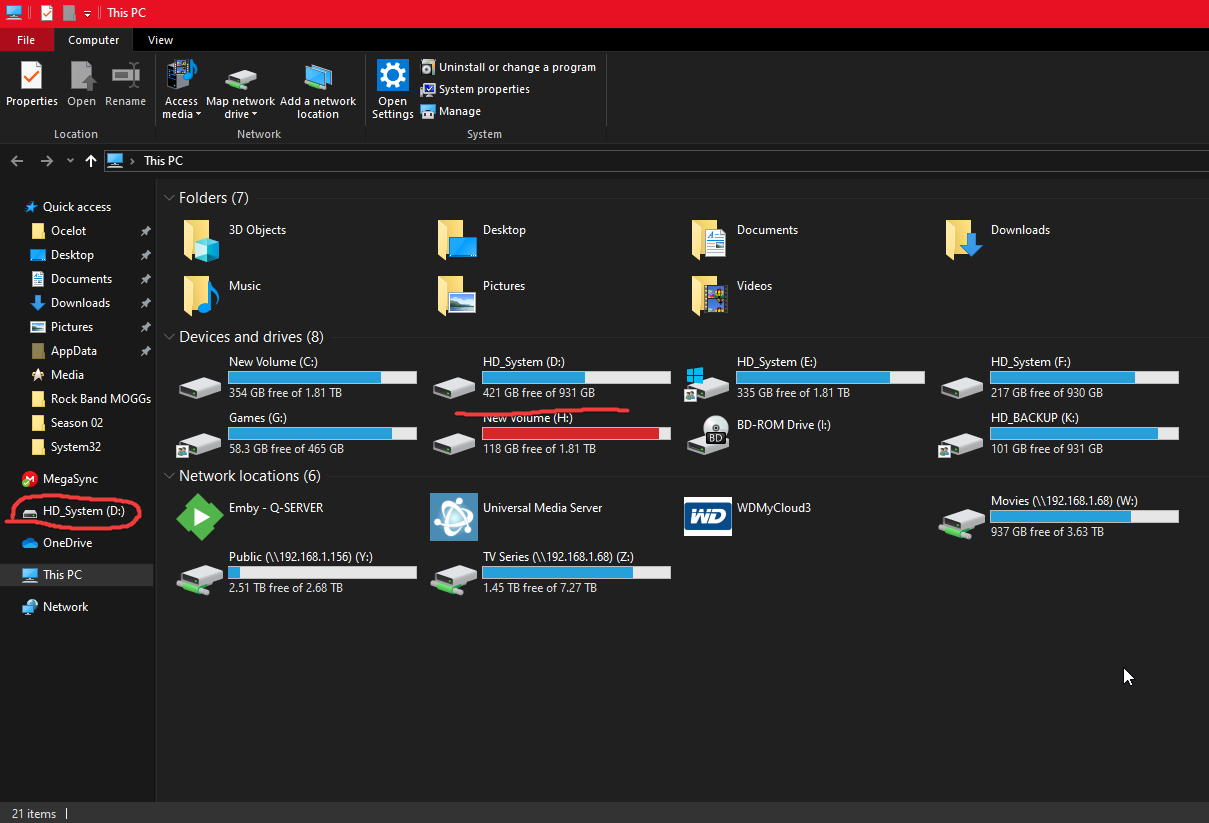Open the Properties ribbon button

click(x=32, y=84)
